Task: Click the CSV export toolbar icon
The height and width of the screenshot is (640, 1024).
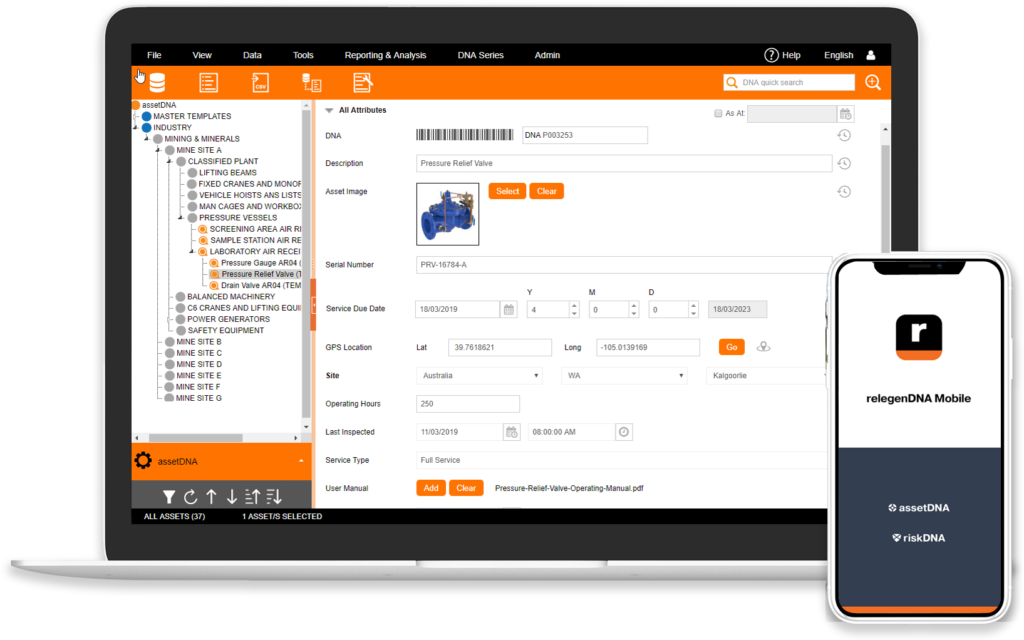Action: [260, 83]
